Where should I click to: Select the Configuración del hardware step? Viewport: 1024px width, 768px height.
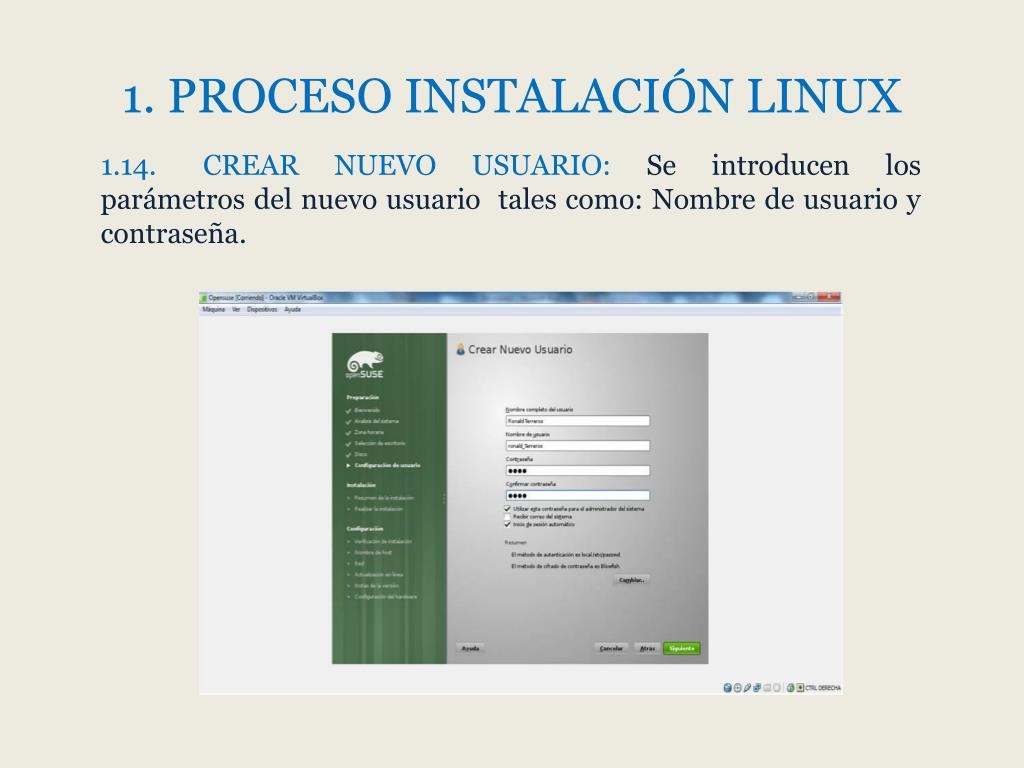(386, 597)
